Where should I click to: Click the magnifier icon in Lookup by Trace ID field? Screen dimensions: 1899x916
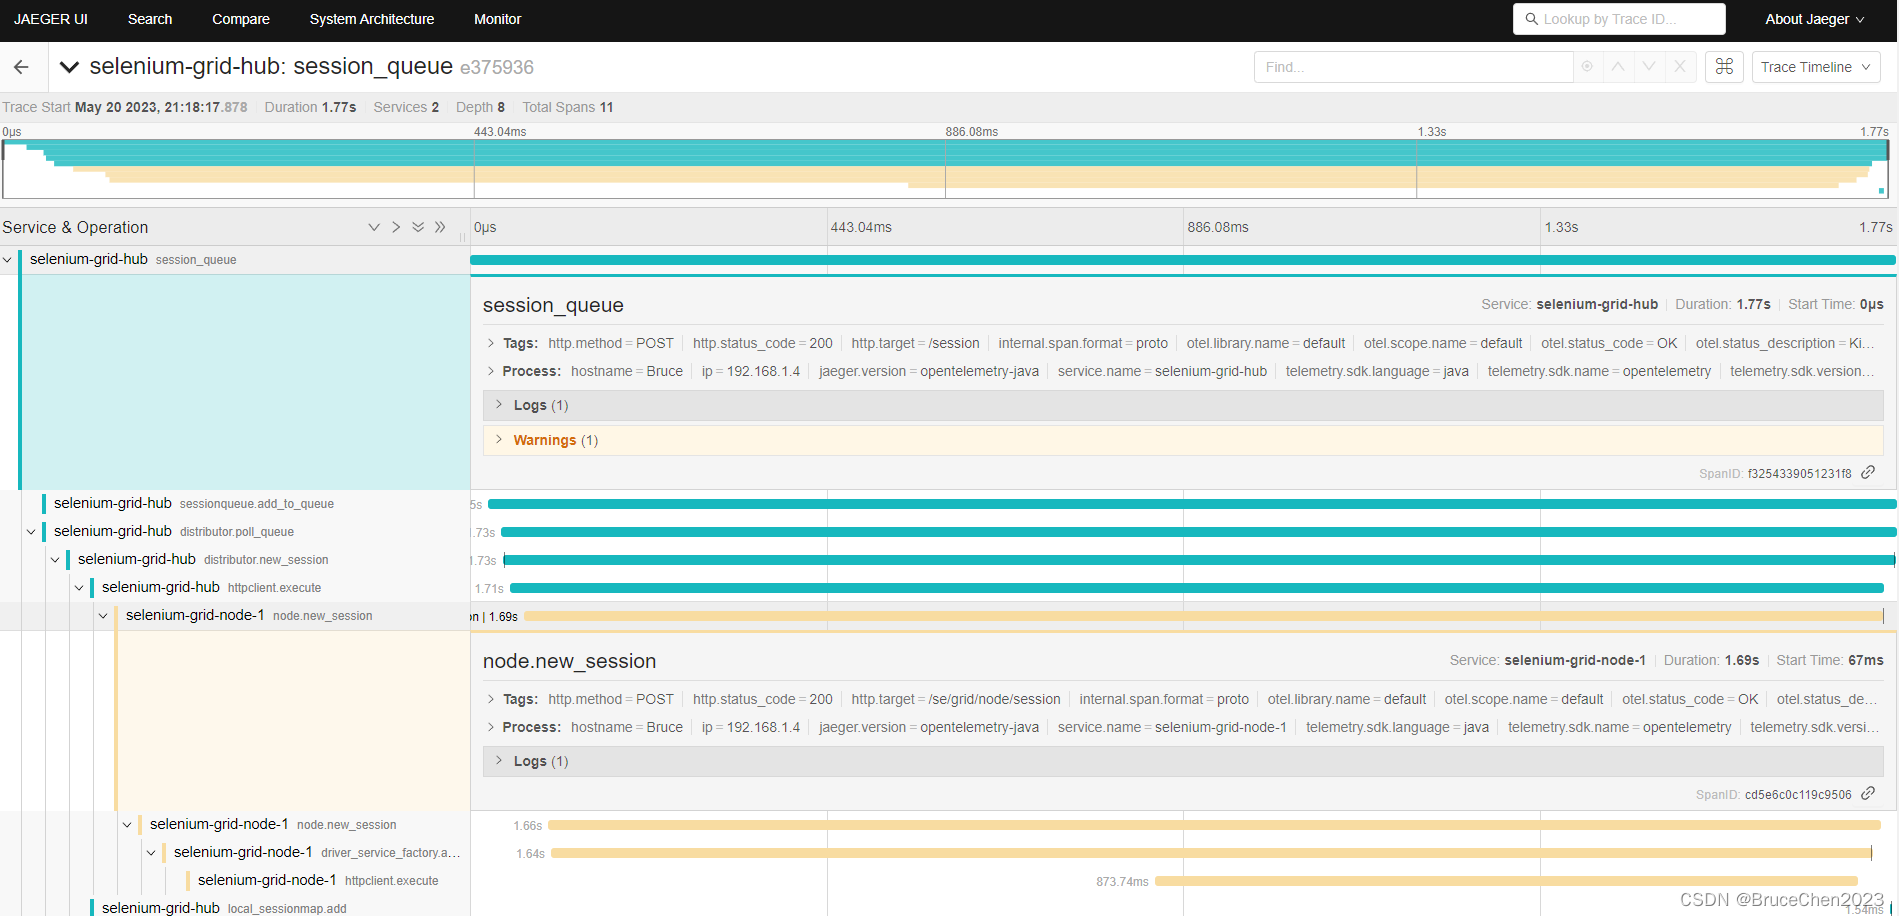[1532, 18]
